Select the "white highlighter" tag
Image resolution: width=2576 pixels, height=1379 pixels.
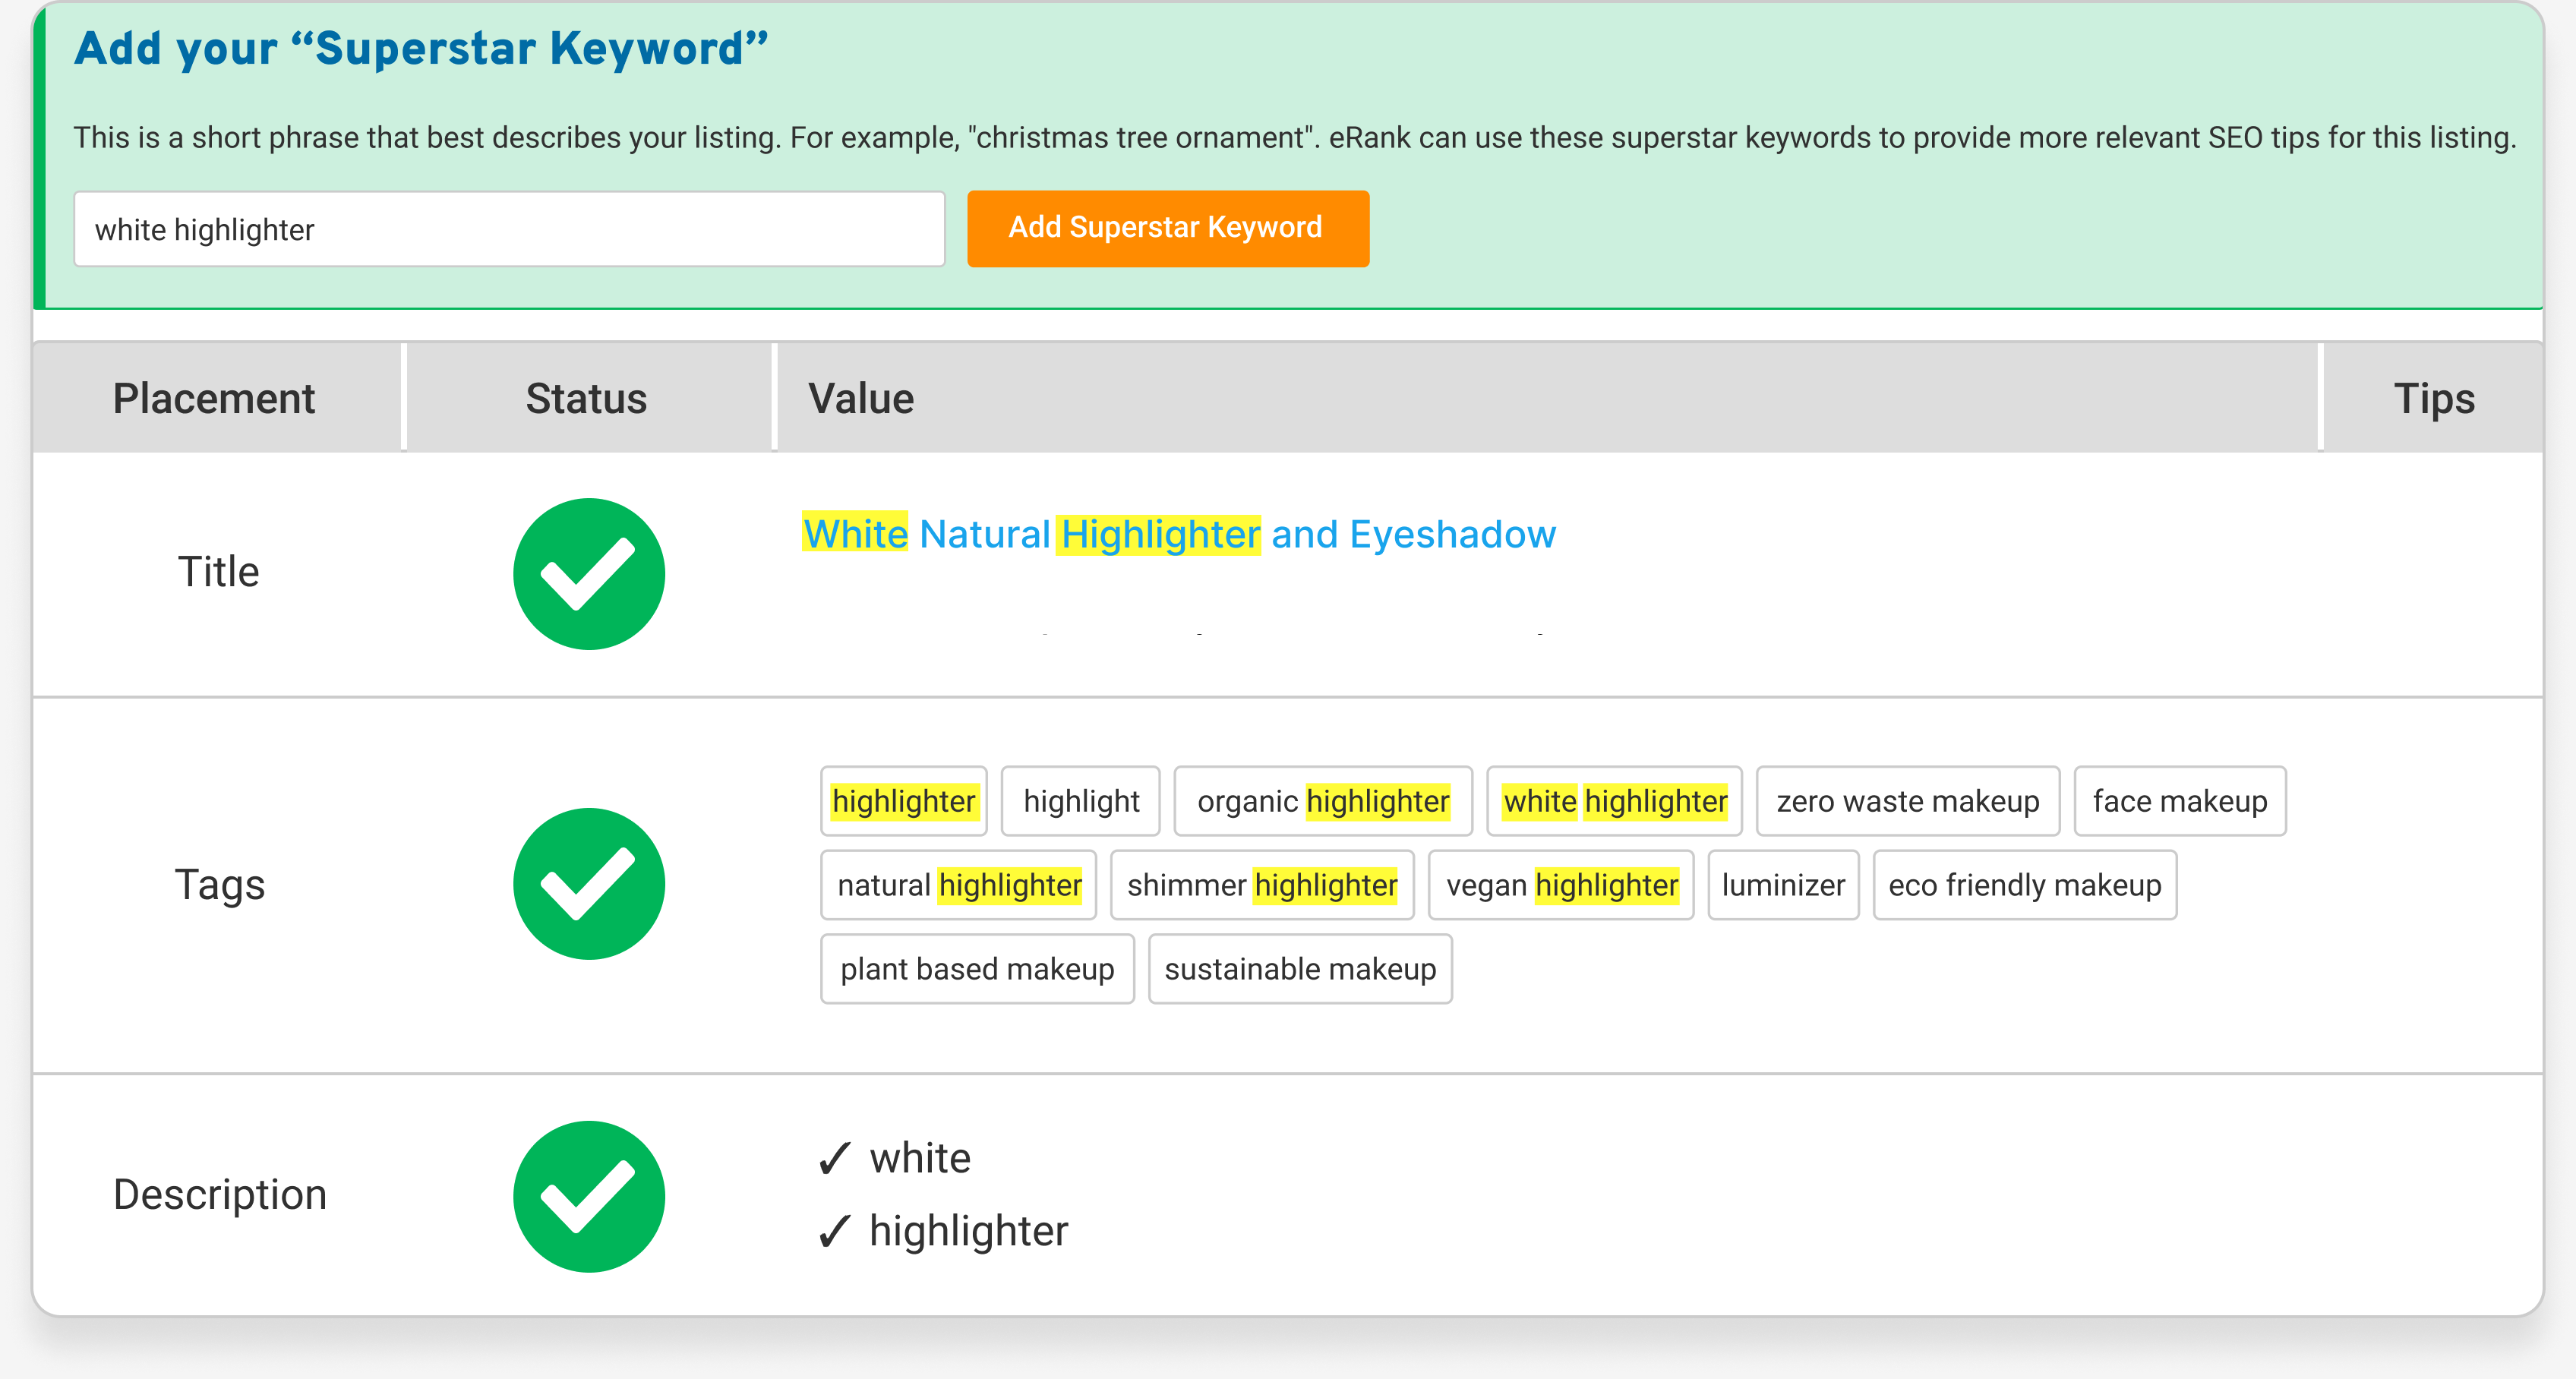coord(1615,801)
